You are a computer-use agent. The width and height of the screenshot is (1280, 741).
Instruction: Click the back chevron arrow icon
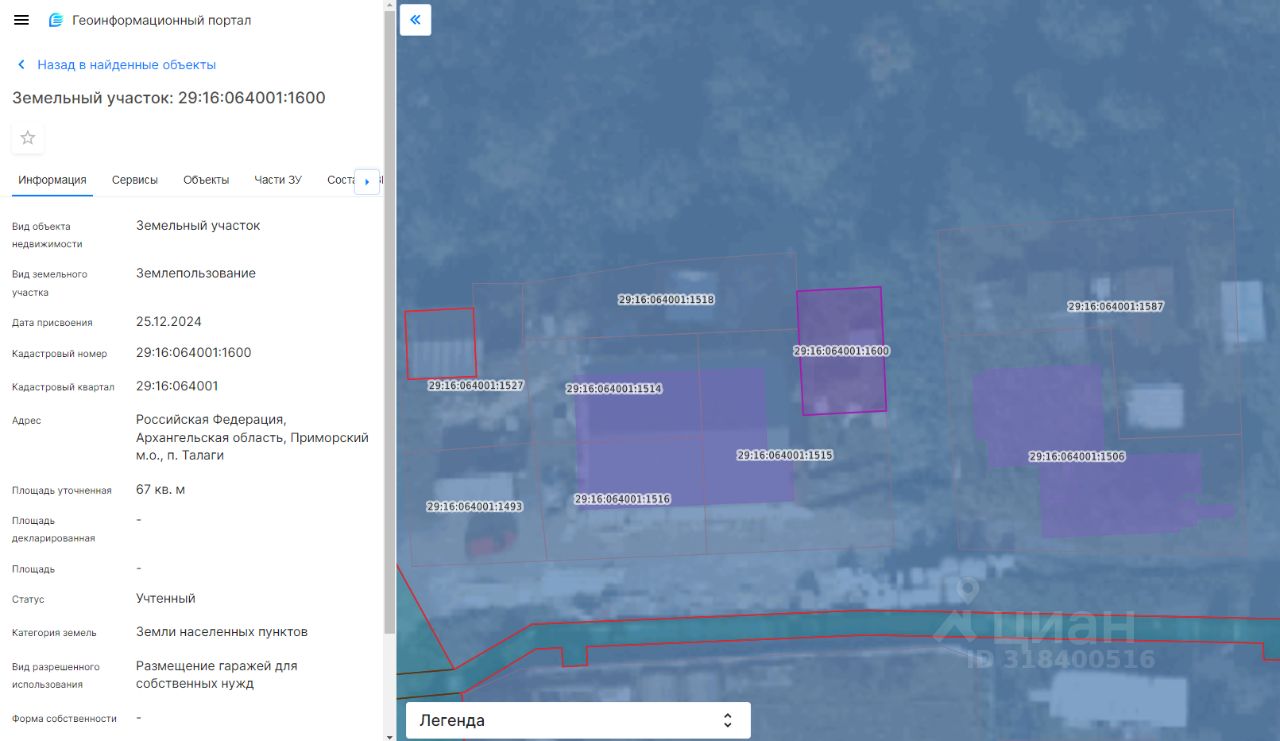[x=21, y=64]
